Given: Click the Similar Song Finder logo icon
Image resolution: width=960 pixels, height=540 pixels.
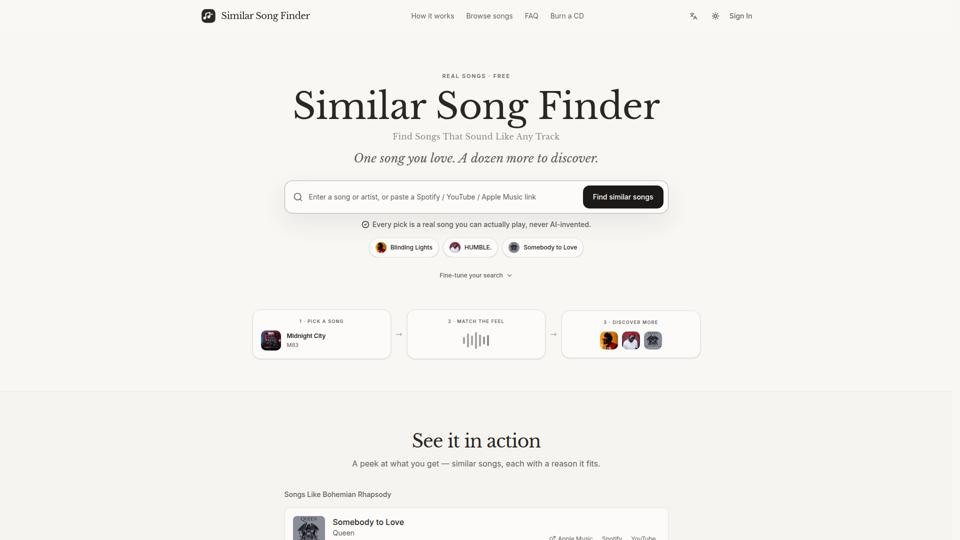Looking at the screenshot, I should pyautogui.click(x=208, y=16).
